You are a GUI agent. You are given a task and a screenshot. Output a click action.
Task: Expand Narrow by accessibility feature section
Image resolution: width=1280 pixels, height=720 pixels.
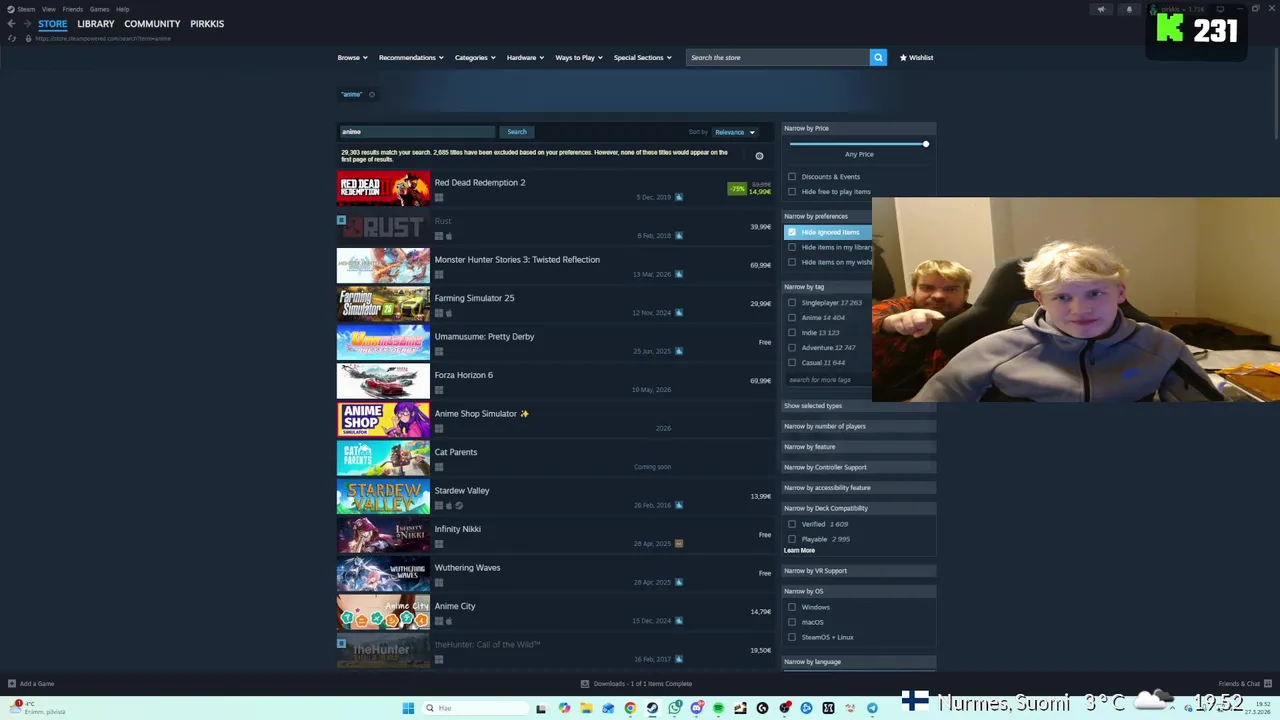(858, 487)
